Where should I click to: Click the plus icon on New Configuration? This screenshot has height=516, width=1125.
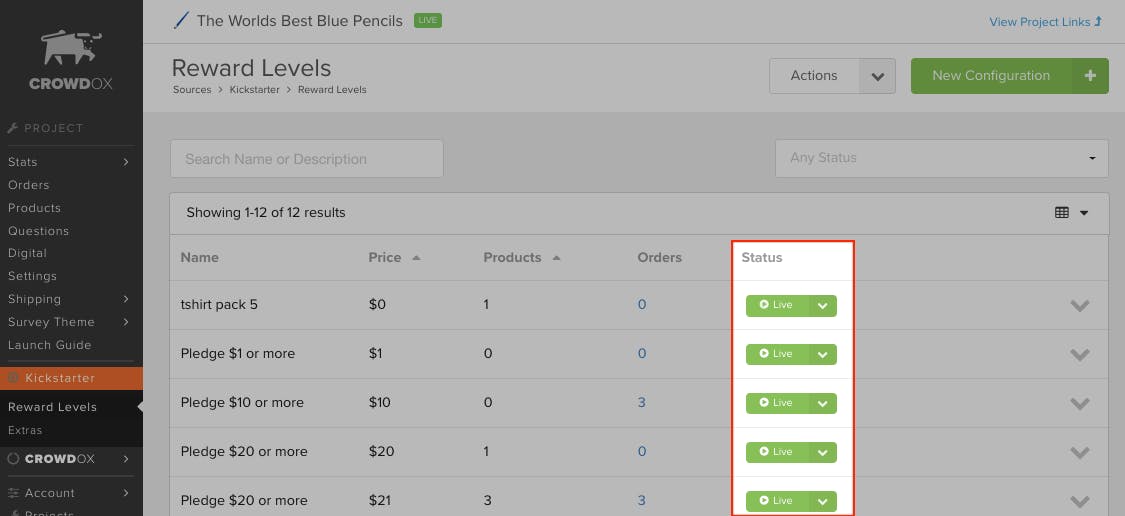[x=1091, y=75]
